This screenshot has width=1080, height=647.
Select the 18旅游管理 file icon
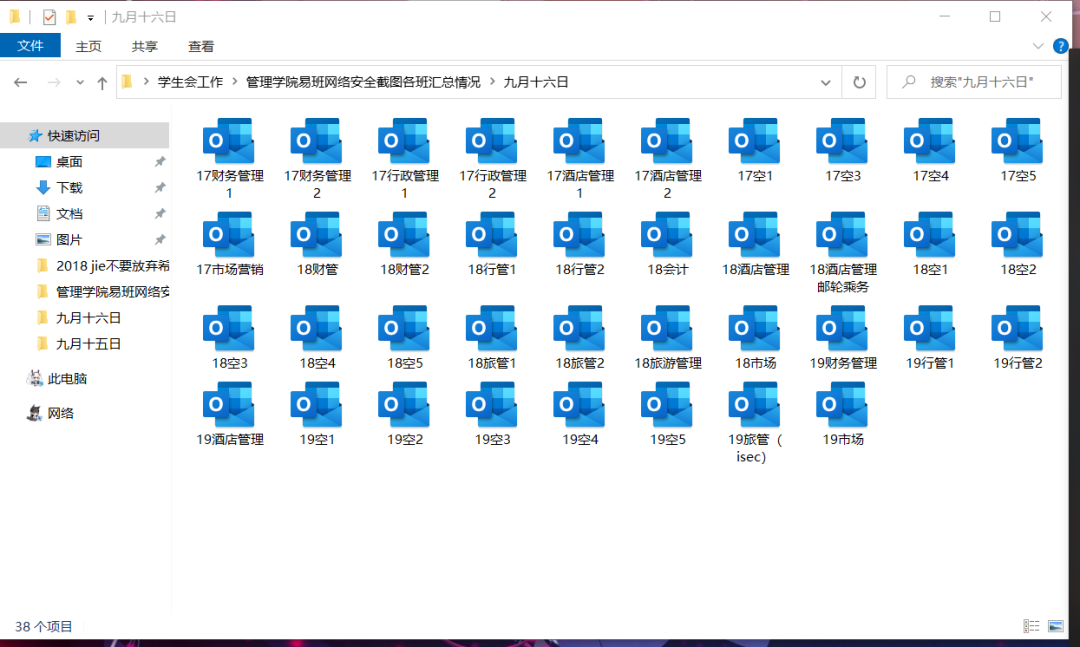[667, 329]
